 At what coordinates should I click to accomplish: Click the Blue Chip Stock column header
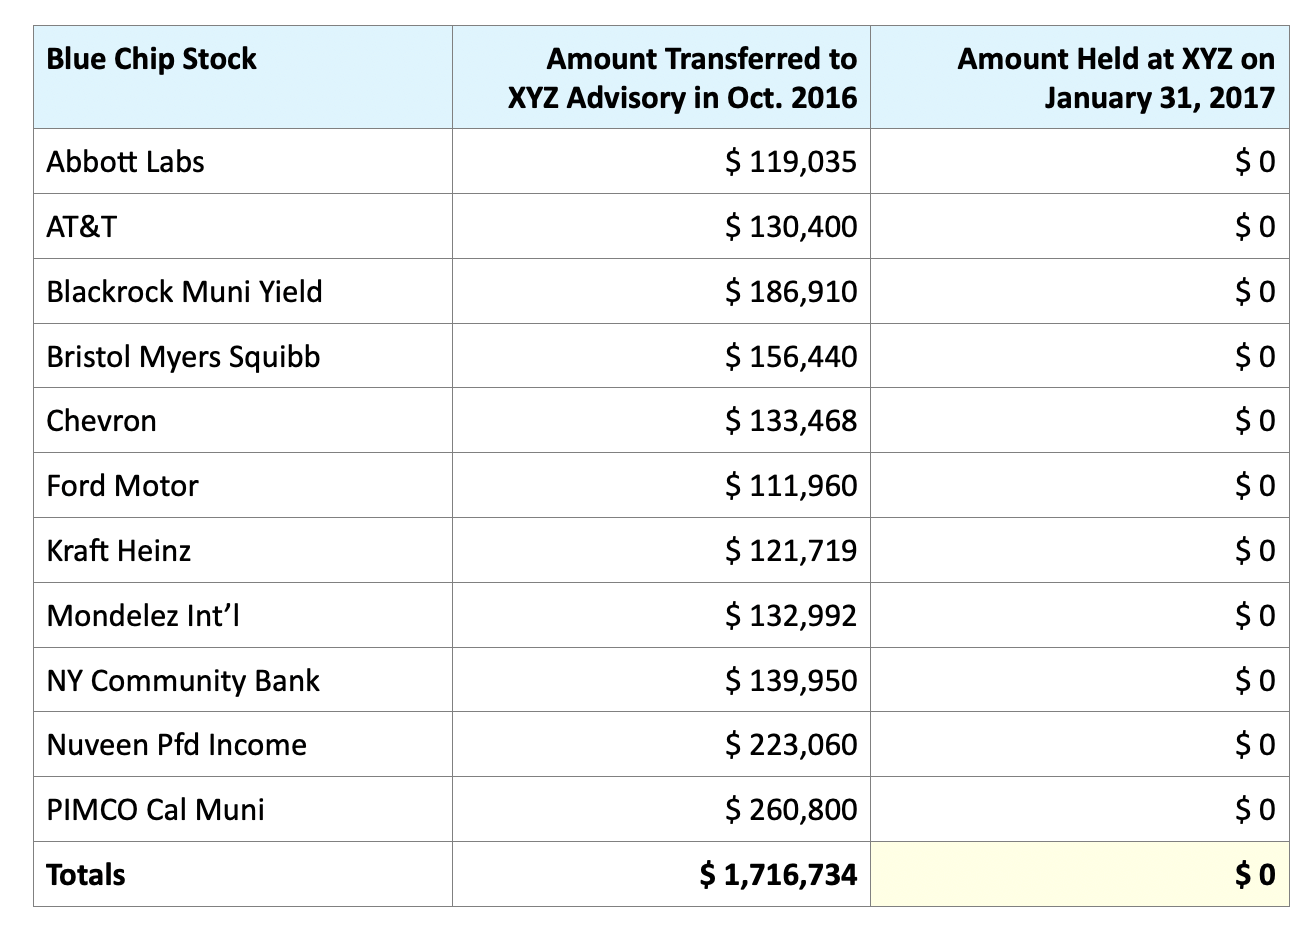pos(151,59)
